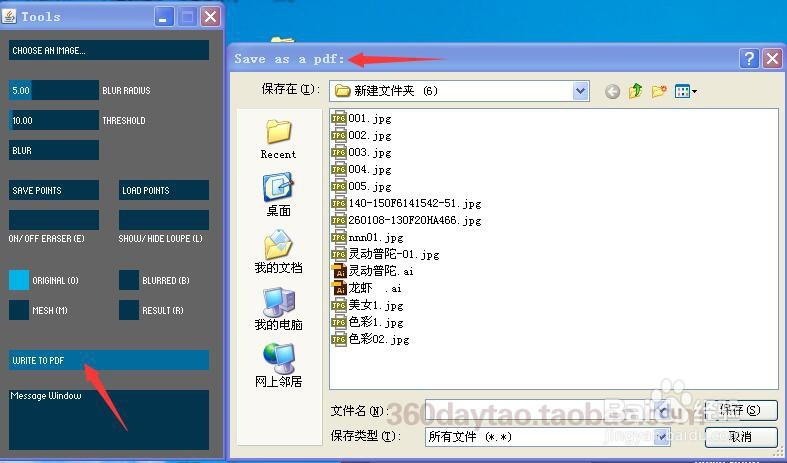Select the Original (O) view toggle

coord(19,280)
